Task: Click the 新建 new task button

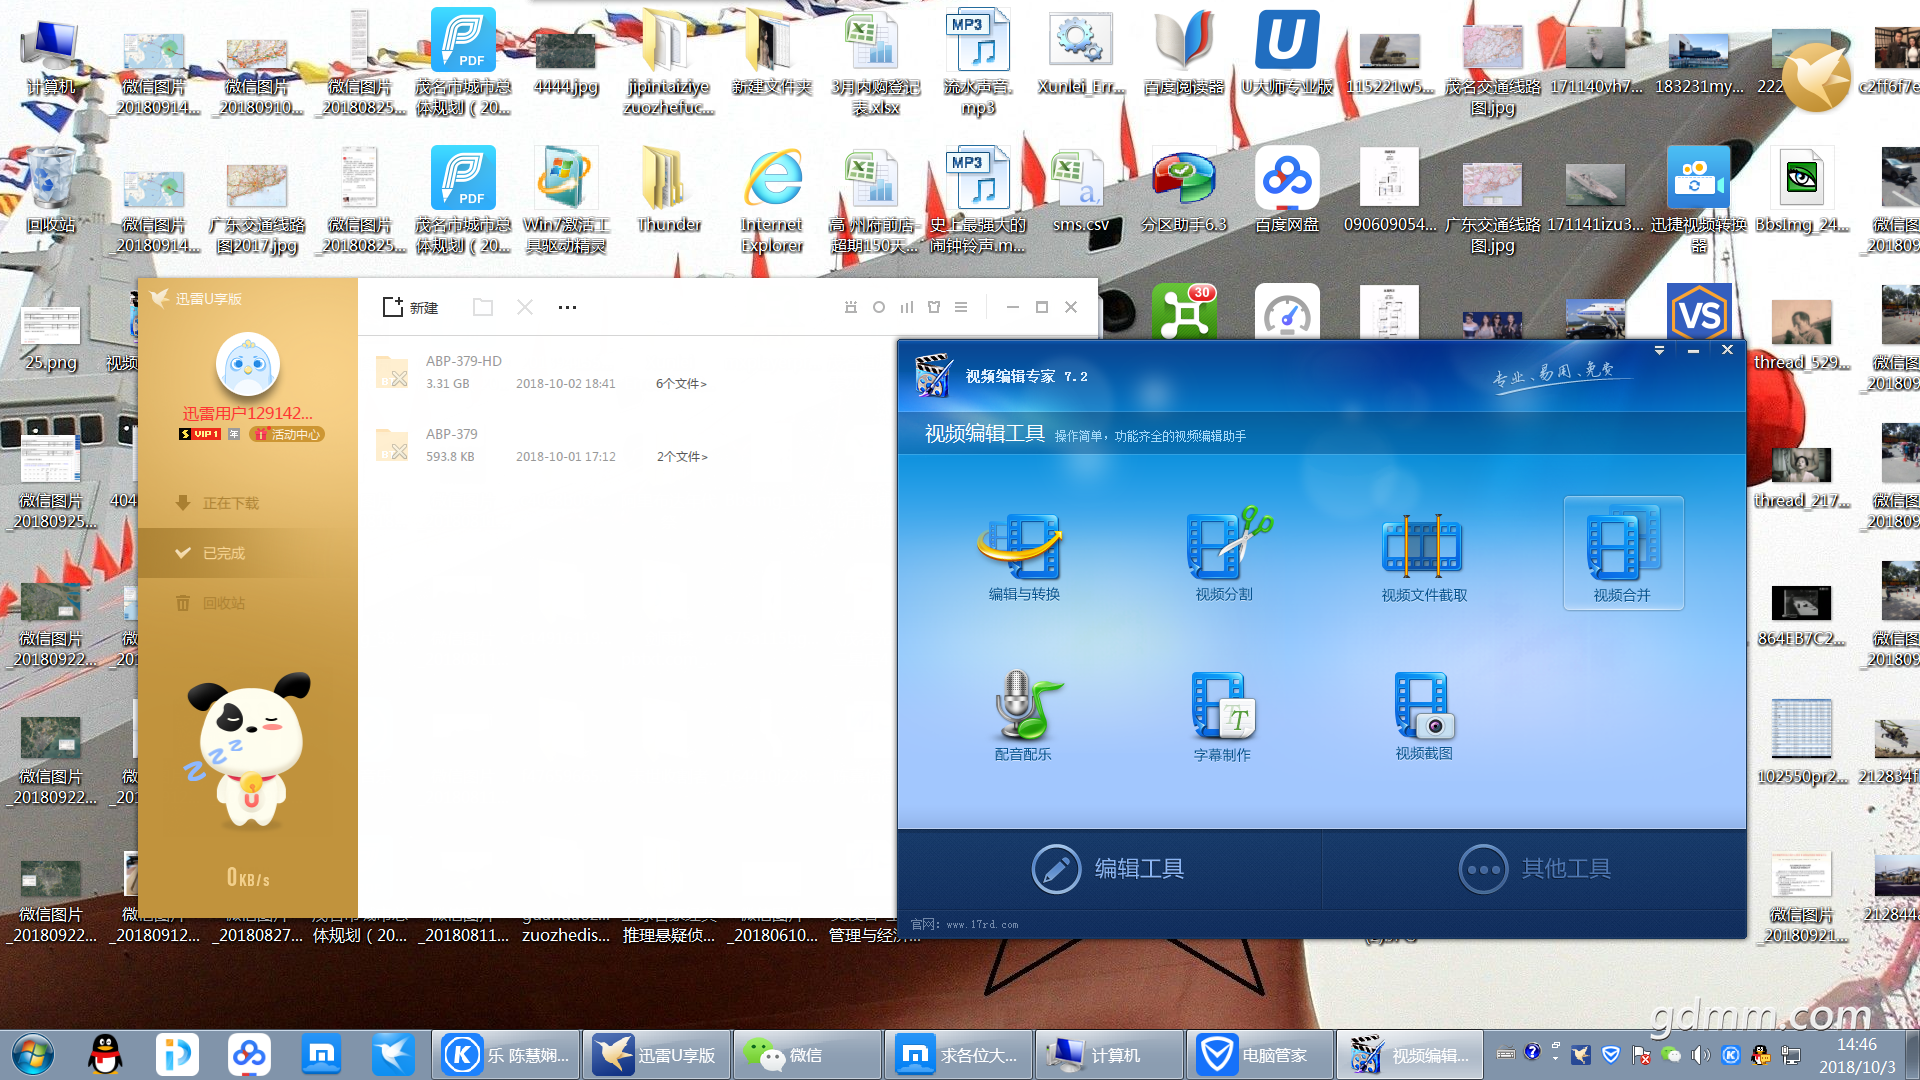Action: click(x=411, y=307)
